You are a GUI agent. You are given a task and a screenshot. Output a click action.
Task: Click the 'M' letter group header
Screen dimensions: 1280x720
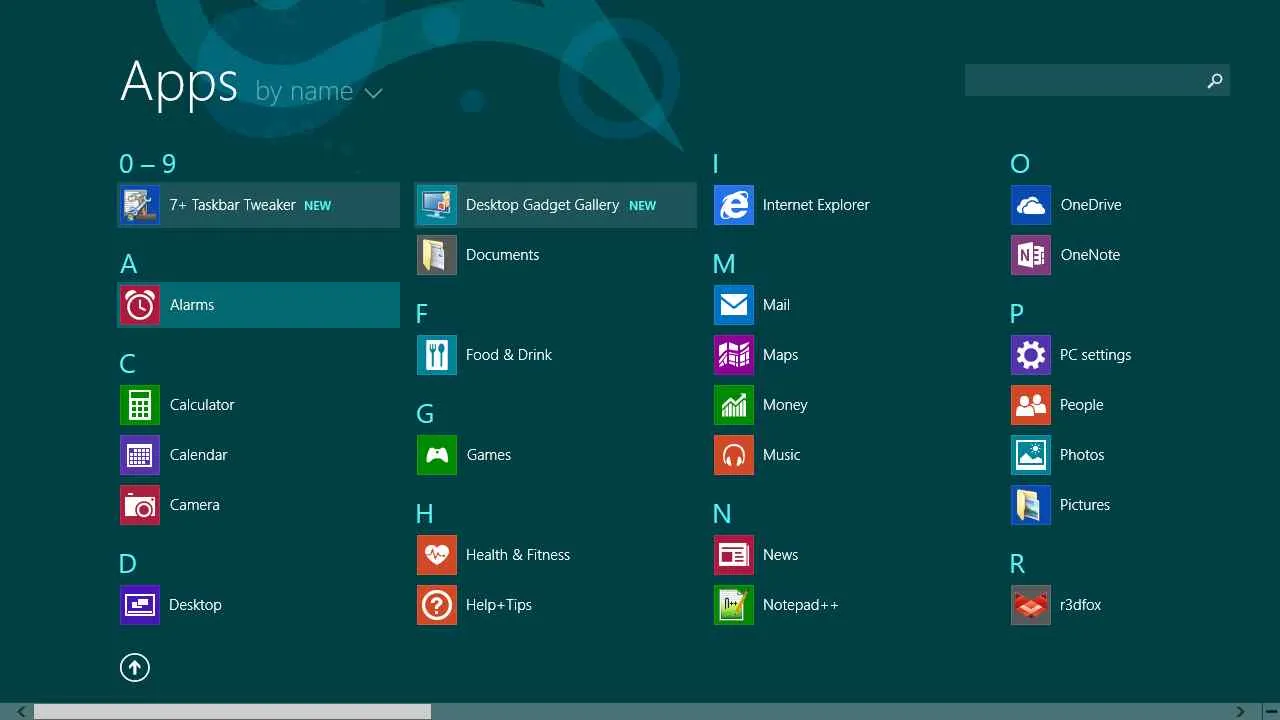pos(724,264)
